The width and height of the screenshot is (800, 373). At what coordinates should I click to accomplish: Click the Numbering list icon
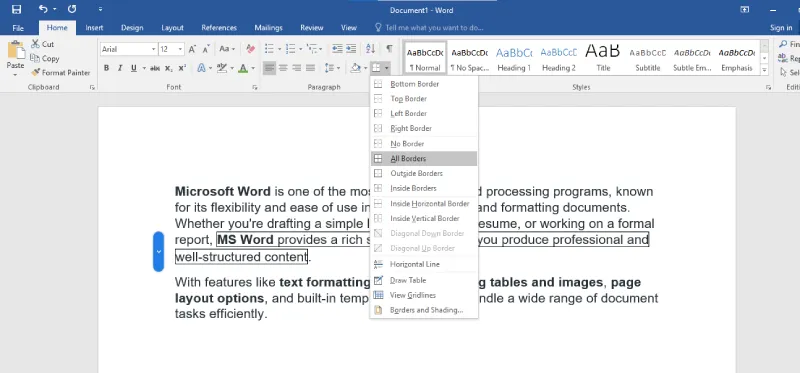(x=291, y=49)
